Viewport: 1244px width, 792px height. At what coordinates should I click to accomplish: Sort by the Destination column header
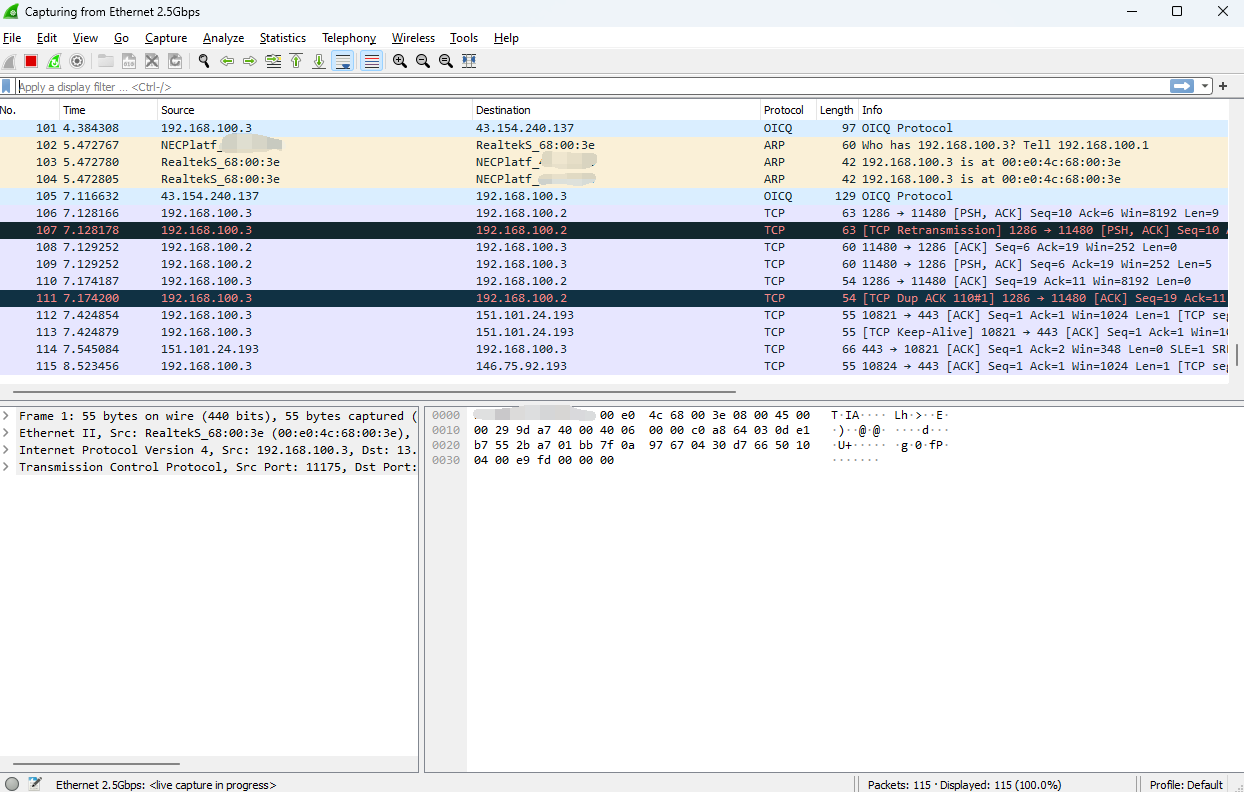pyautogui.click(x=616, y=110)
